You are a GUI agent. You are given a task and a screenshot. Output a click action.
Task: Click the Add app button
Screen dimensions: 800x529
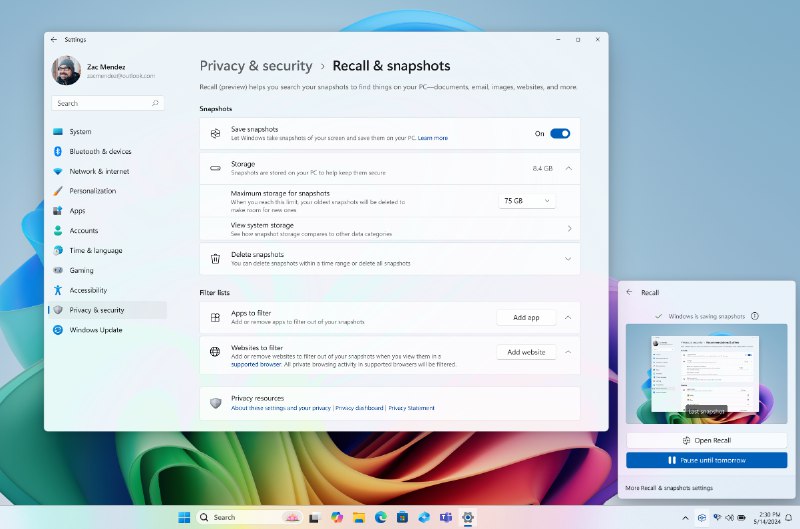coord(526,317)
